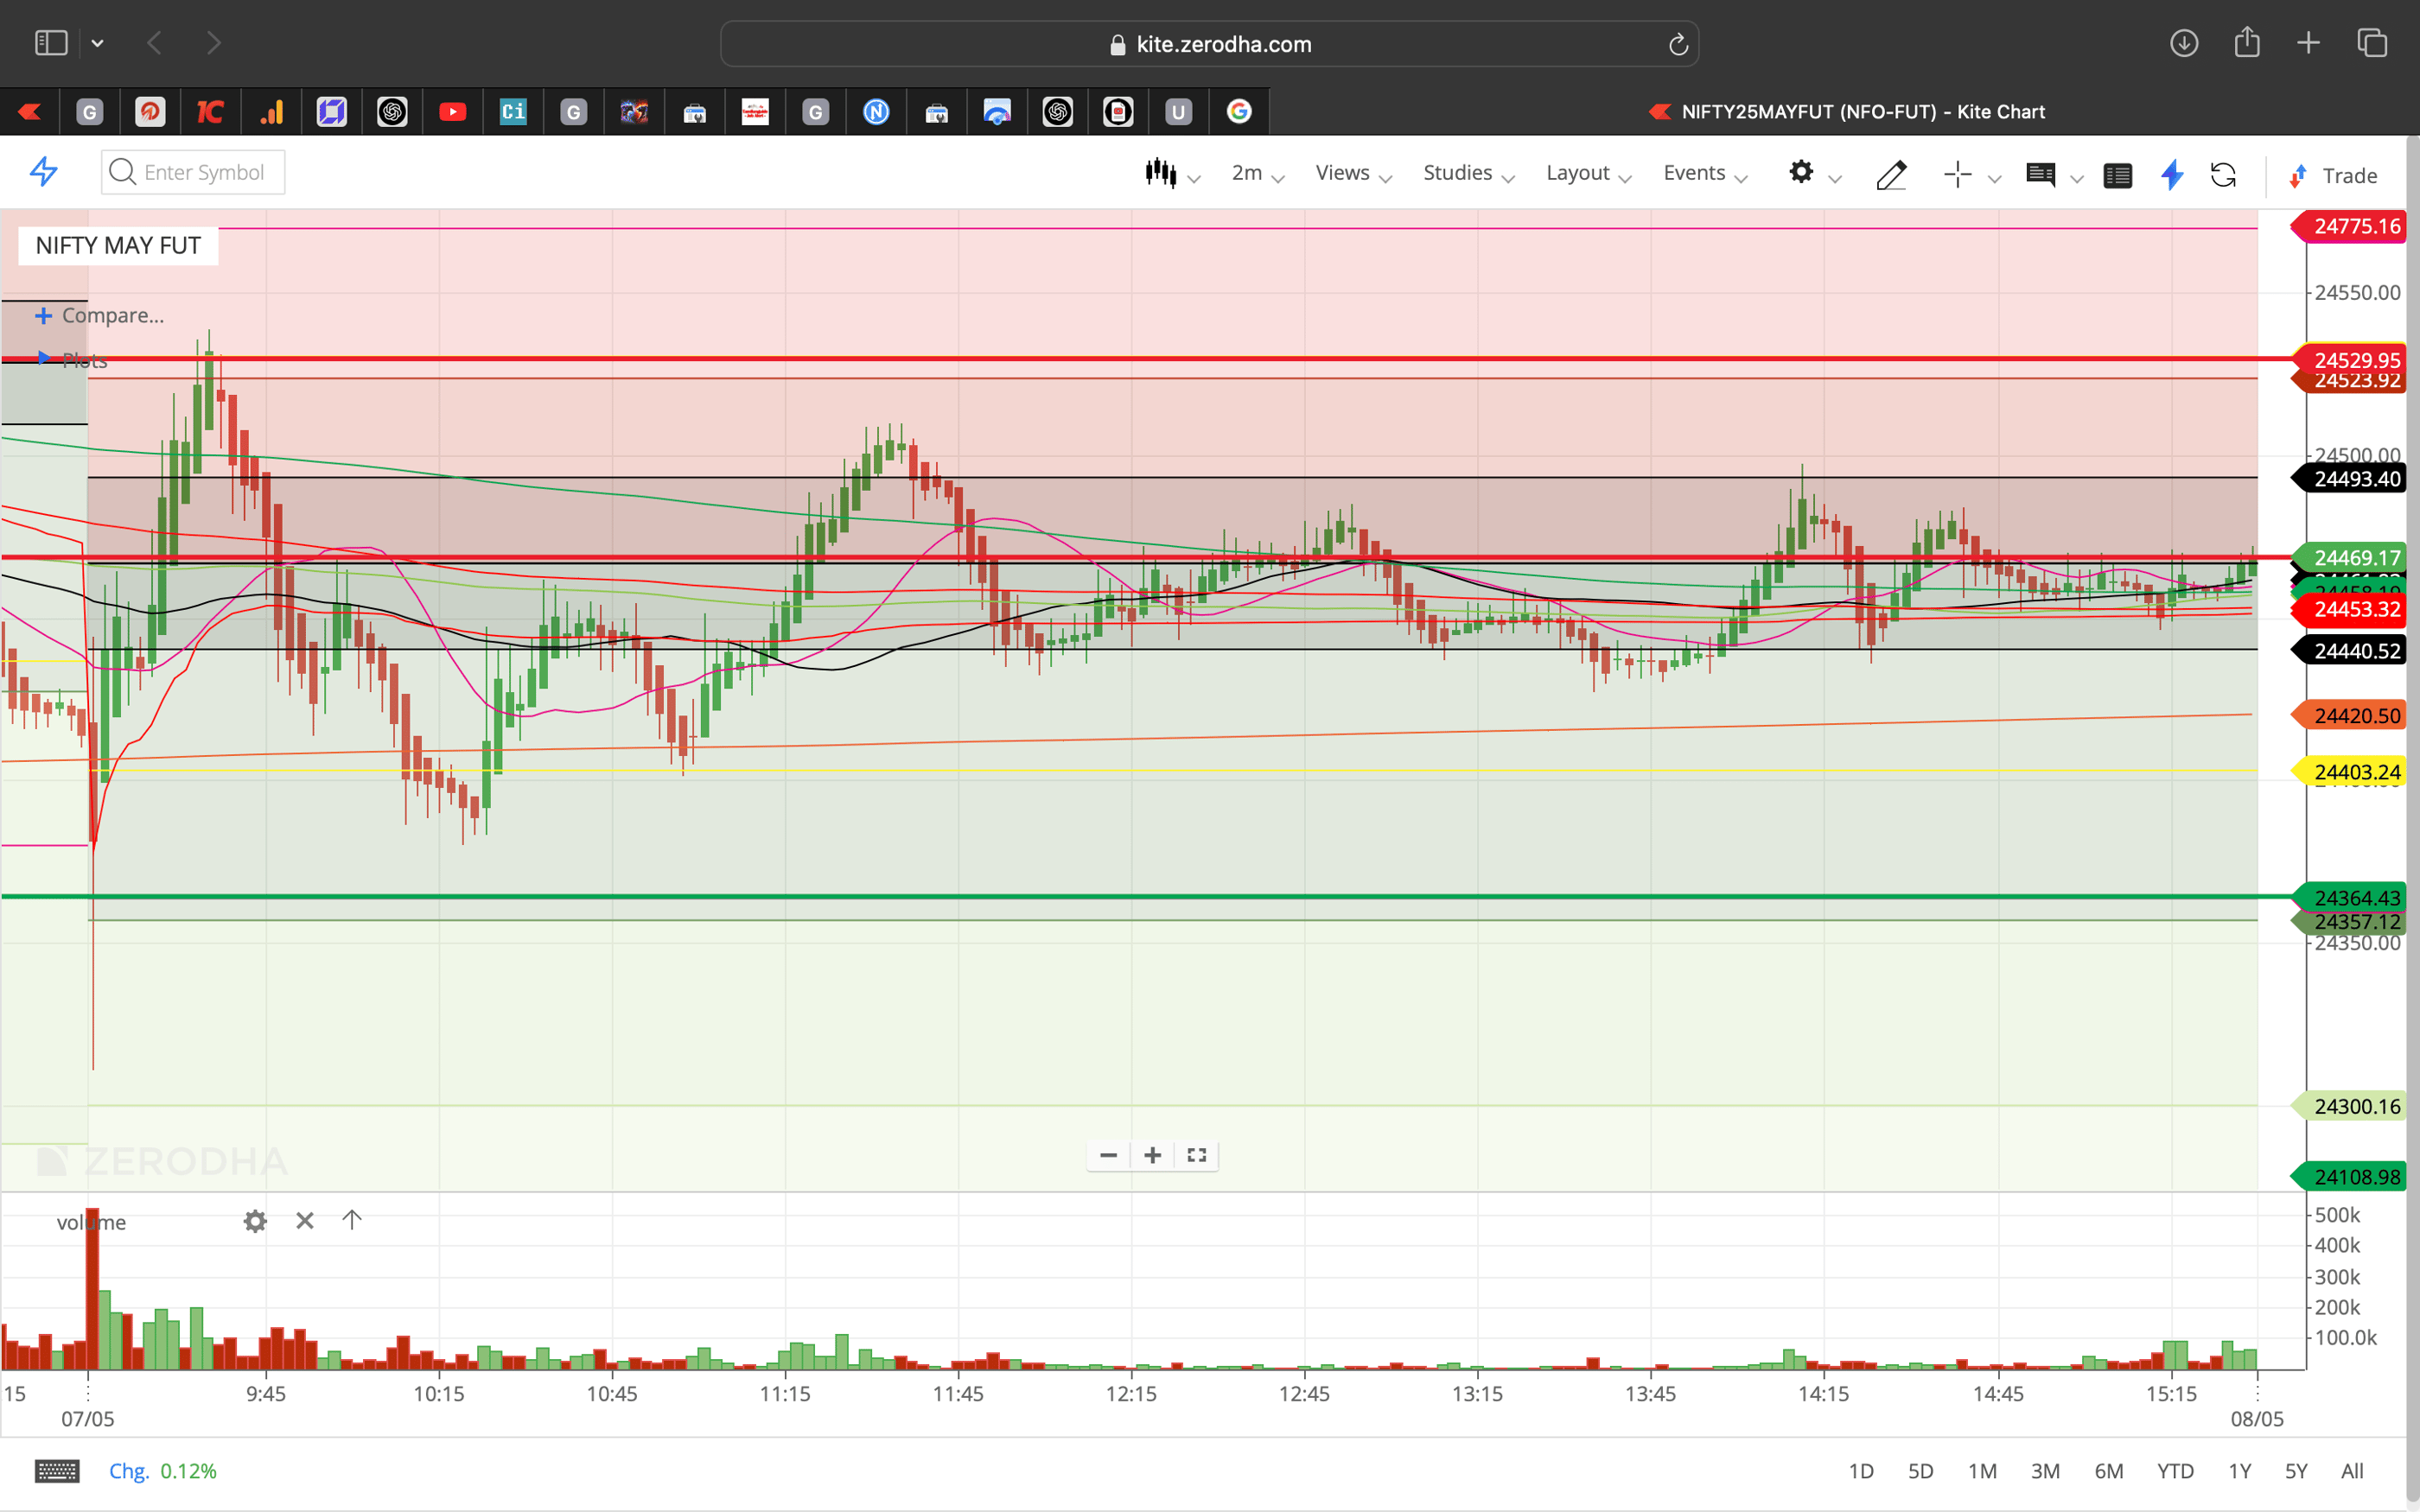The image size is (2420, 1512).
Task: Activate the crosshair tool
Action: pyautogui.click(x=1957, y=175)
